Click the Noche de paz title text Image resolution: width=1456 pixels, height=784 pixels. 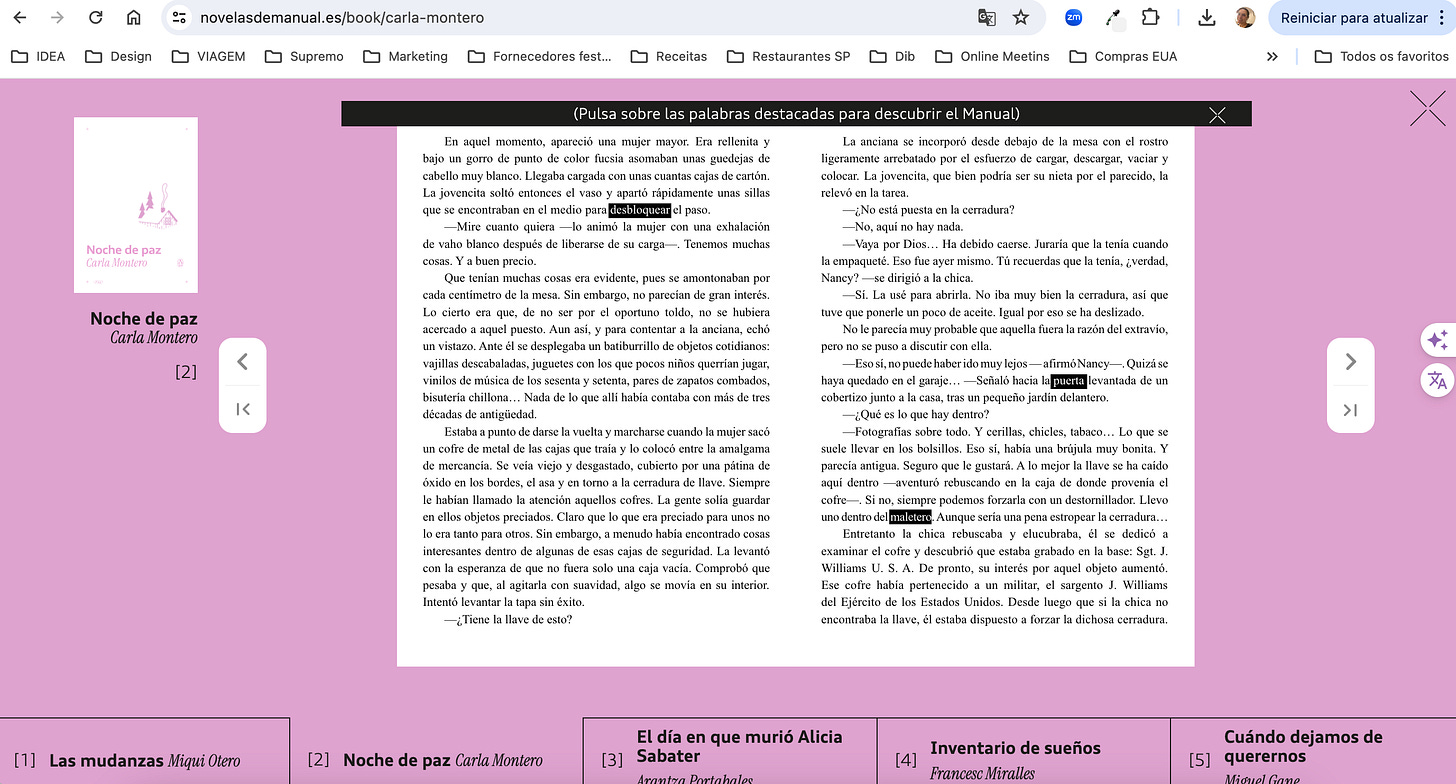(144, 318)
